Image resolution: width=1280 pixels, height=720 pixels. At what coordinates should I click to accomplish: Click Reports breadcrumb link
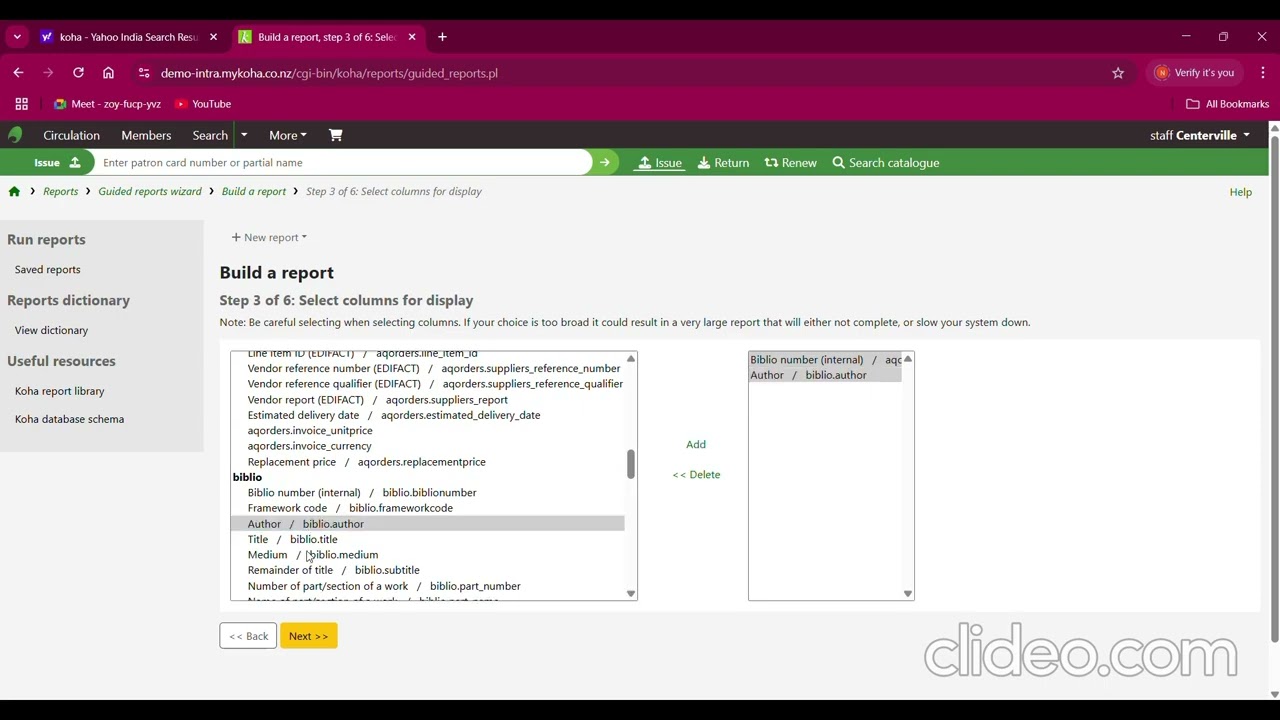tap(60, 191)
